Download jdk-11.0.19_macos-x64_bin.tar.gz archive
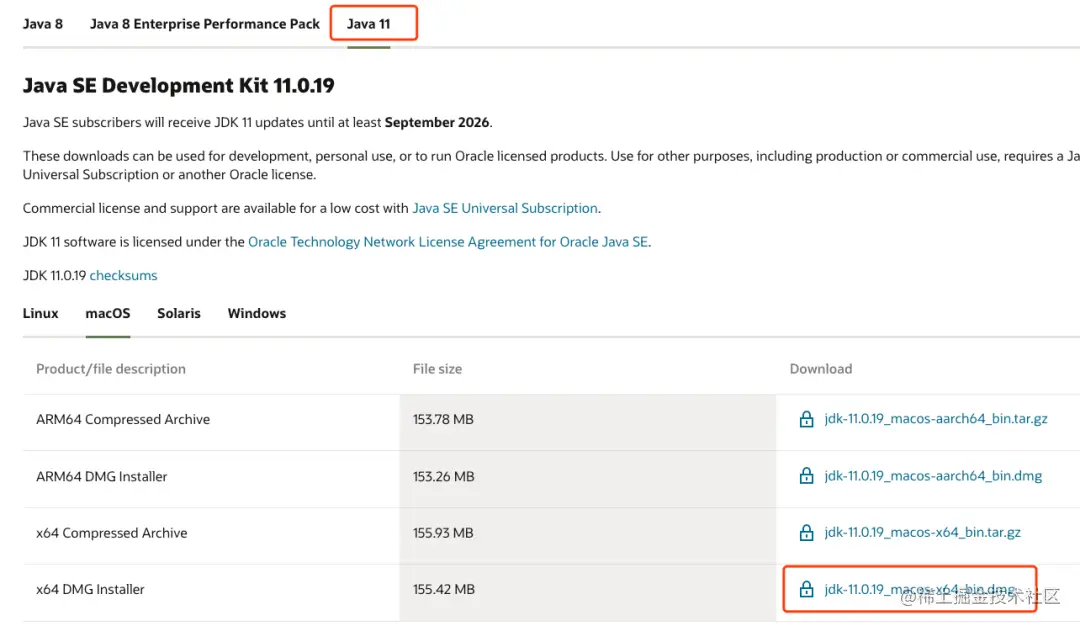Image resolution: width=1080 pixels, height=626 pixels. click(x=922, y=533)
